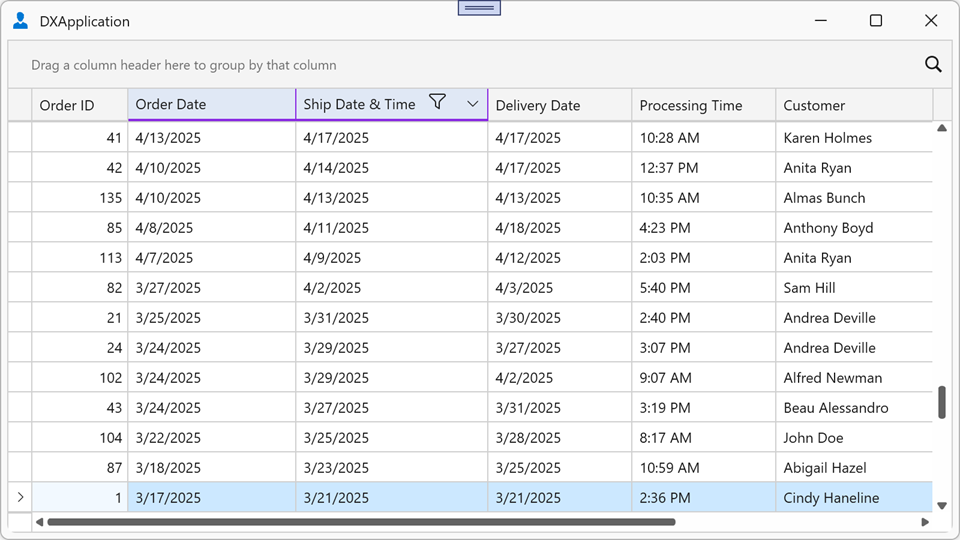Click the Processing Time column header
Viewport: 960px width, 540px height.
(x=703, y=105)
